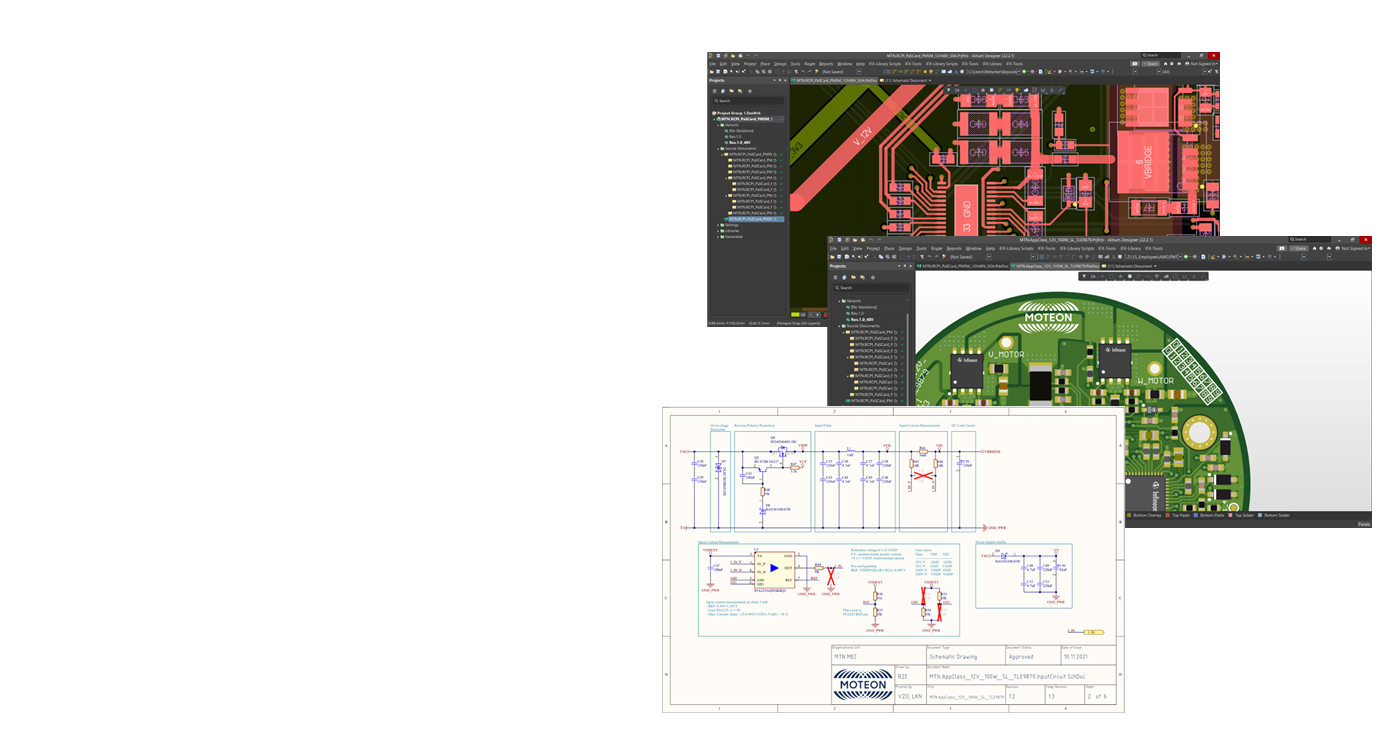Select the move objects cross icon in PaSCard active bar
1386x753 pixels.
pyautogui.click(x=966, y=90)
